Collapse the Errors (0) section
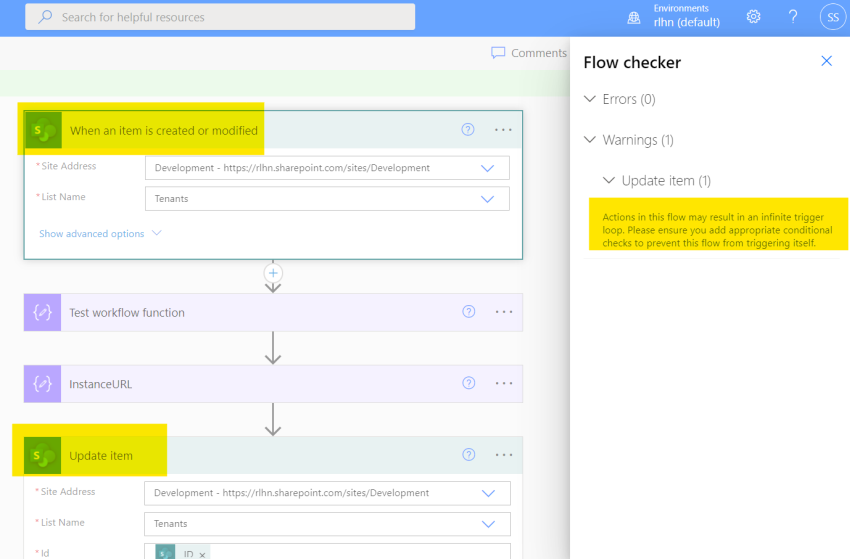The image size is (850, 559). click(590, 99)
